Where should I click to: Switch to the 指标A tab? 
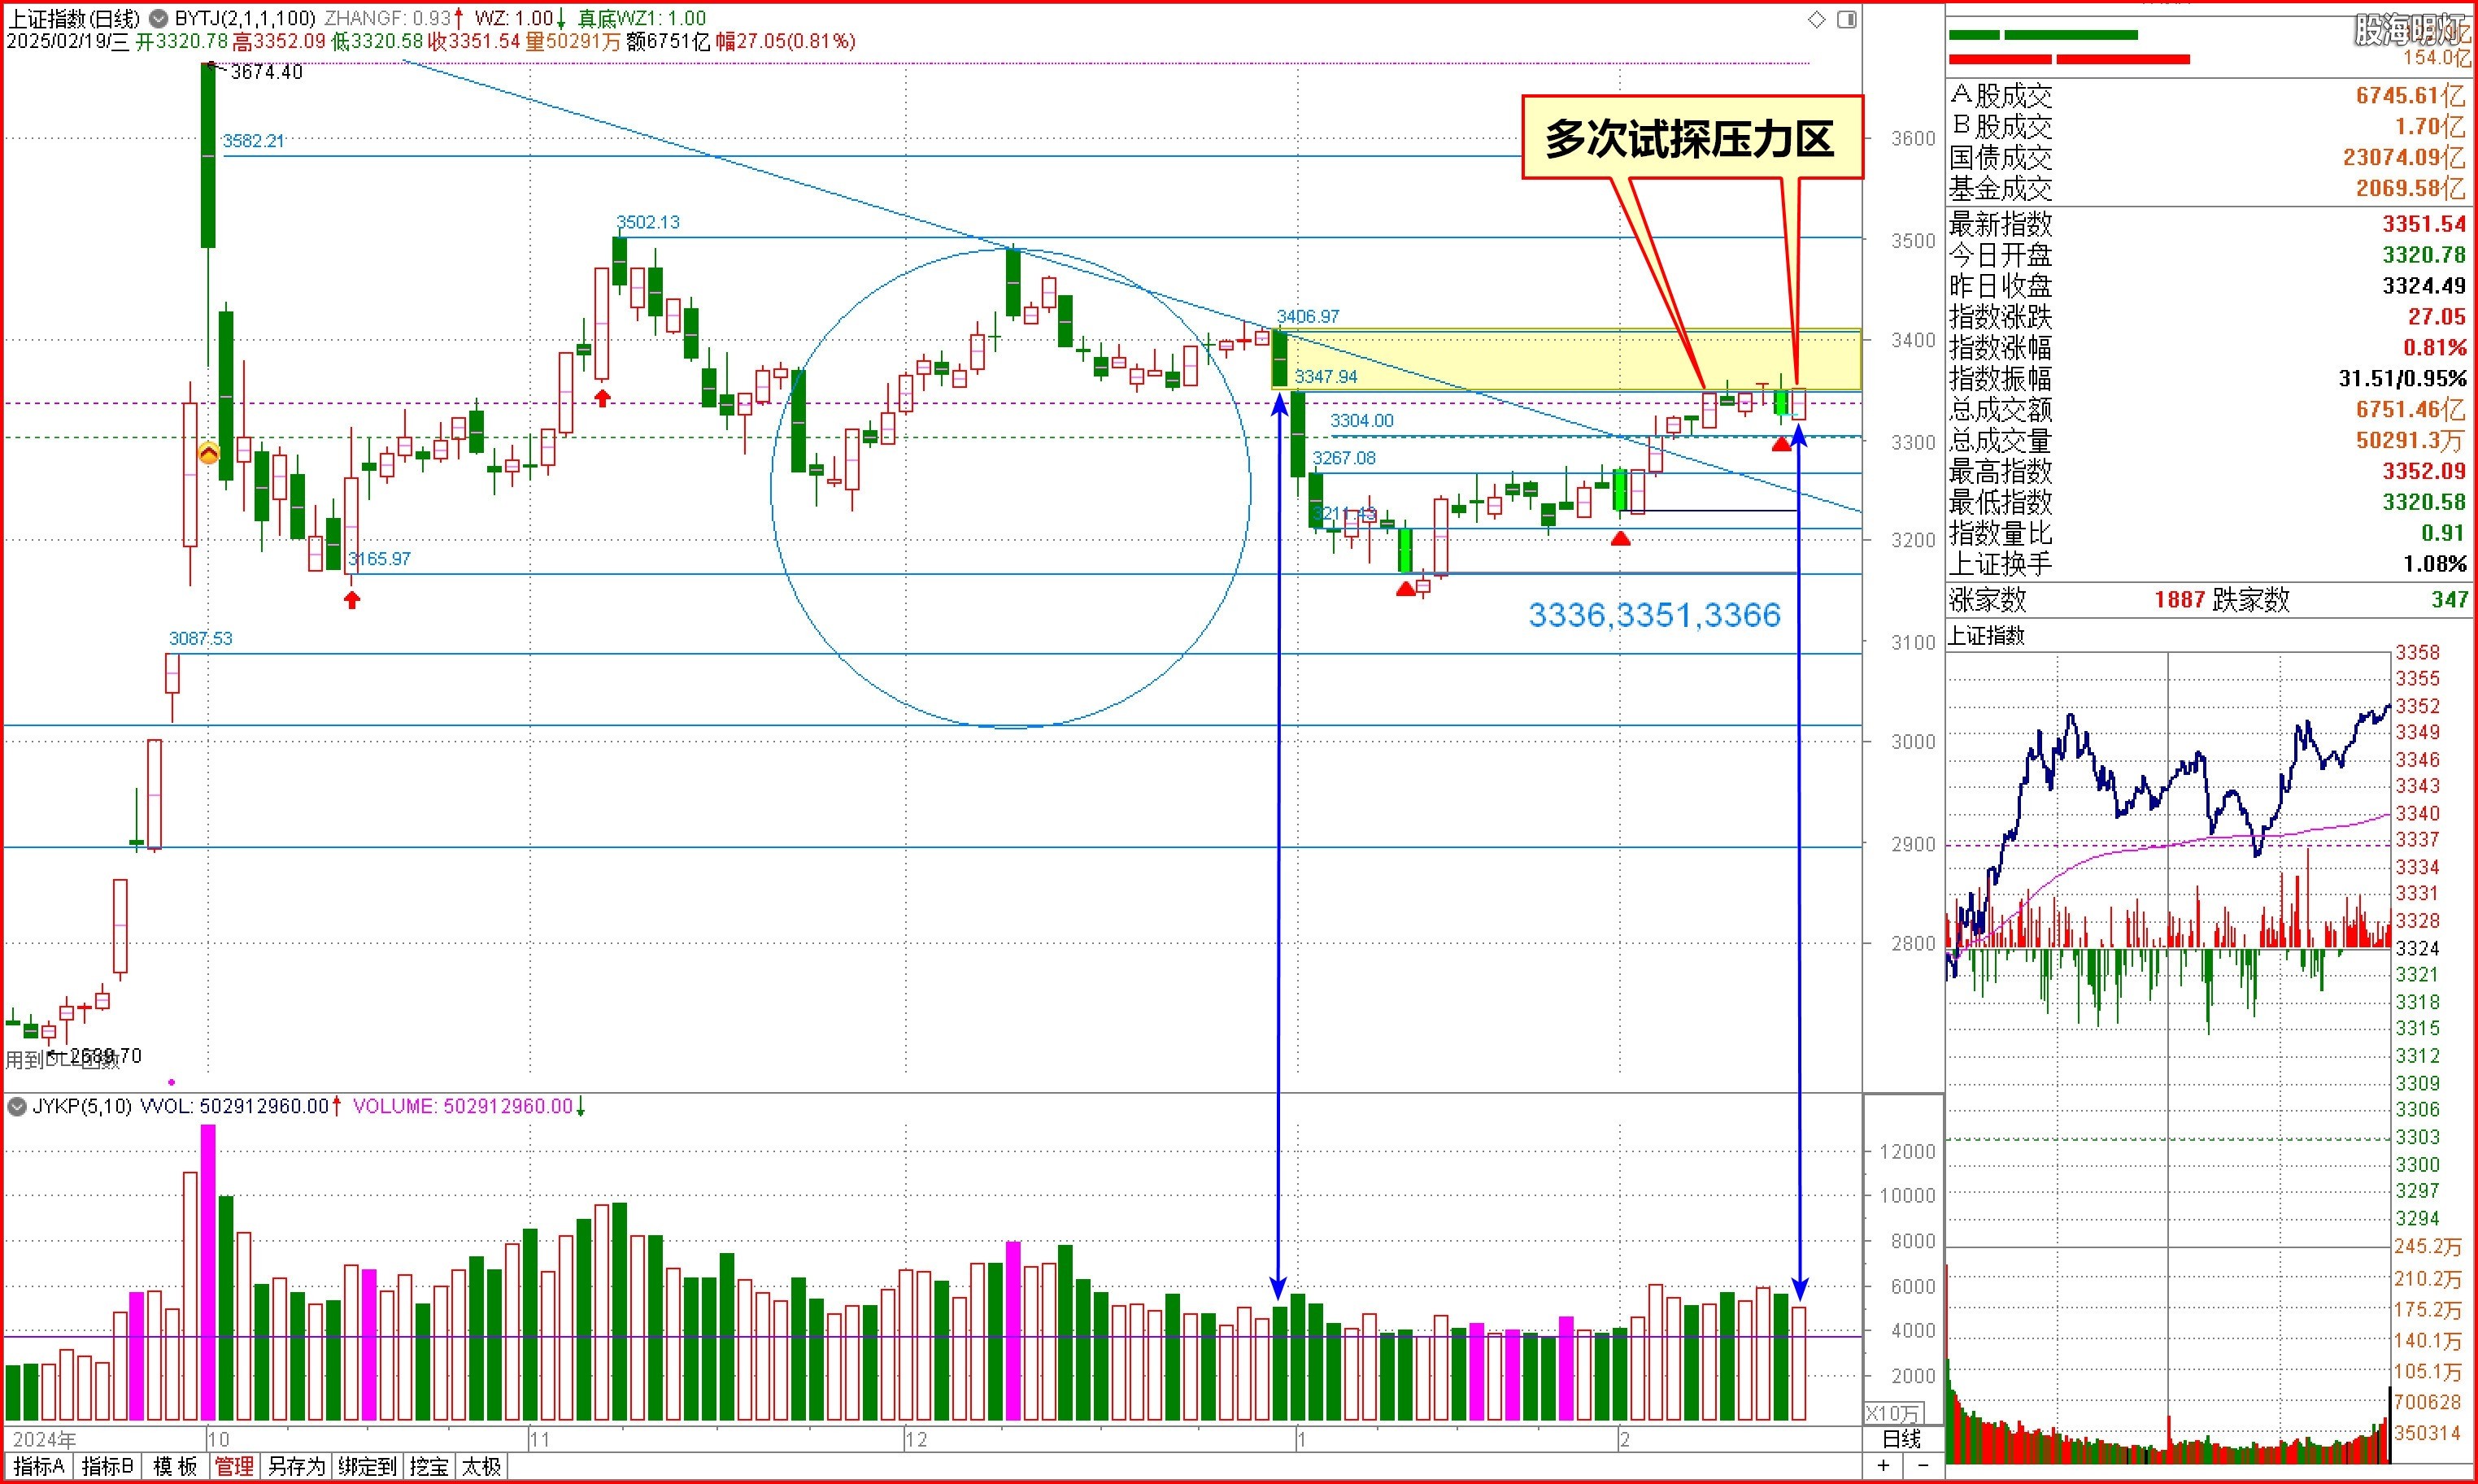click(x=39, y=1466)
